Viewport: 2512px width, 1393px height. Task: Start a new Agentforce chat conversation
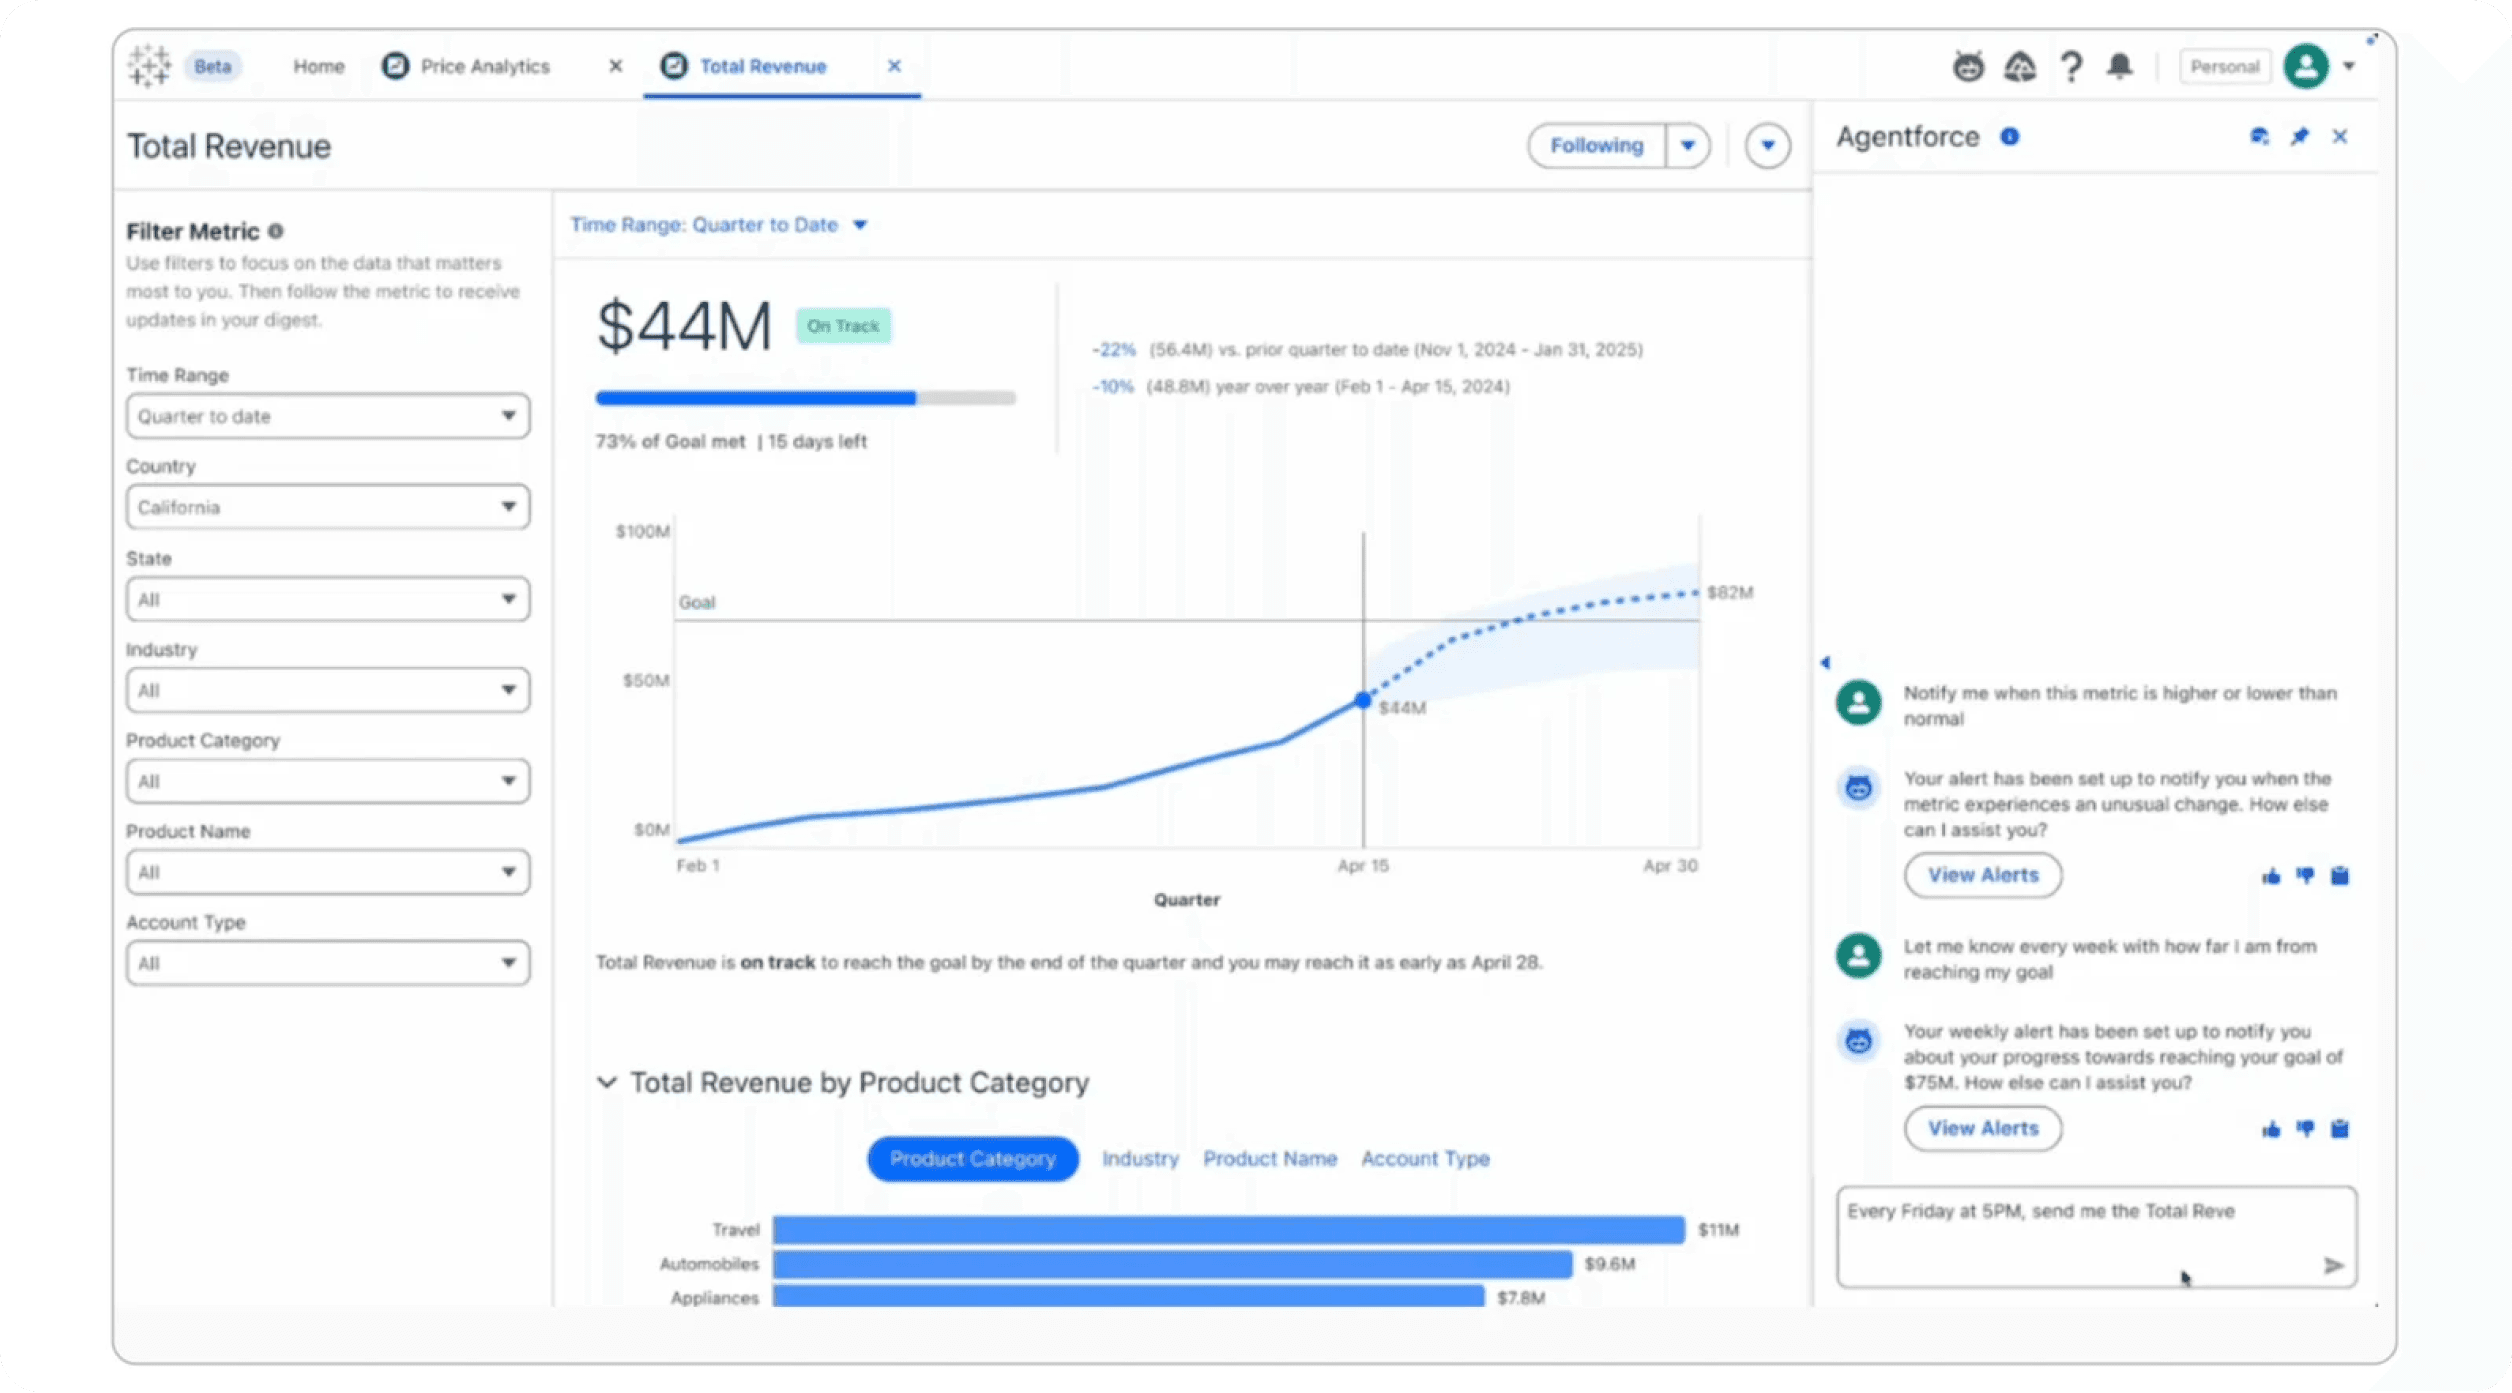click(2259, 137)
